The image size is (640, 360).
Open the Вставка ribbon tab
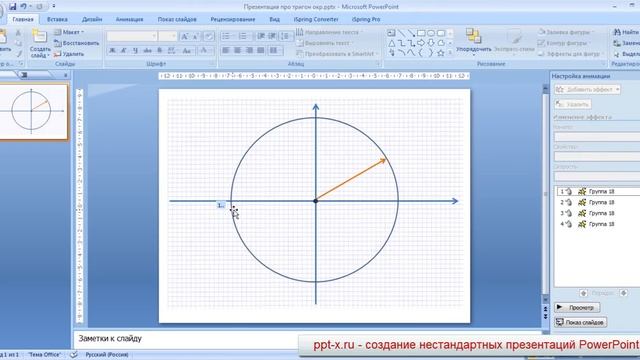click(x=57, y=19)
